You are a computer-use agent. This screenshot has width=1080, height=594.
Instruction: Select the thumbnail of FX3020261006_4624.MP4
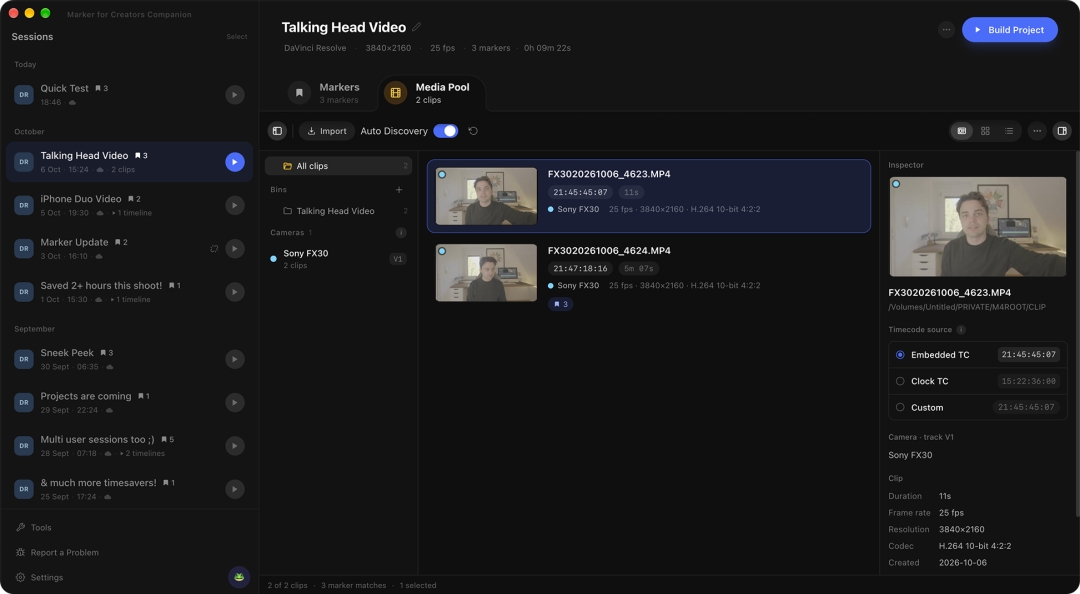point(486,273)
